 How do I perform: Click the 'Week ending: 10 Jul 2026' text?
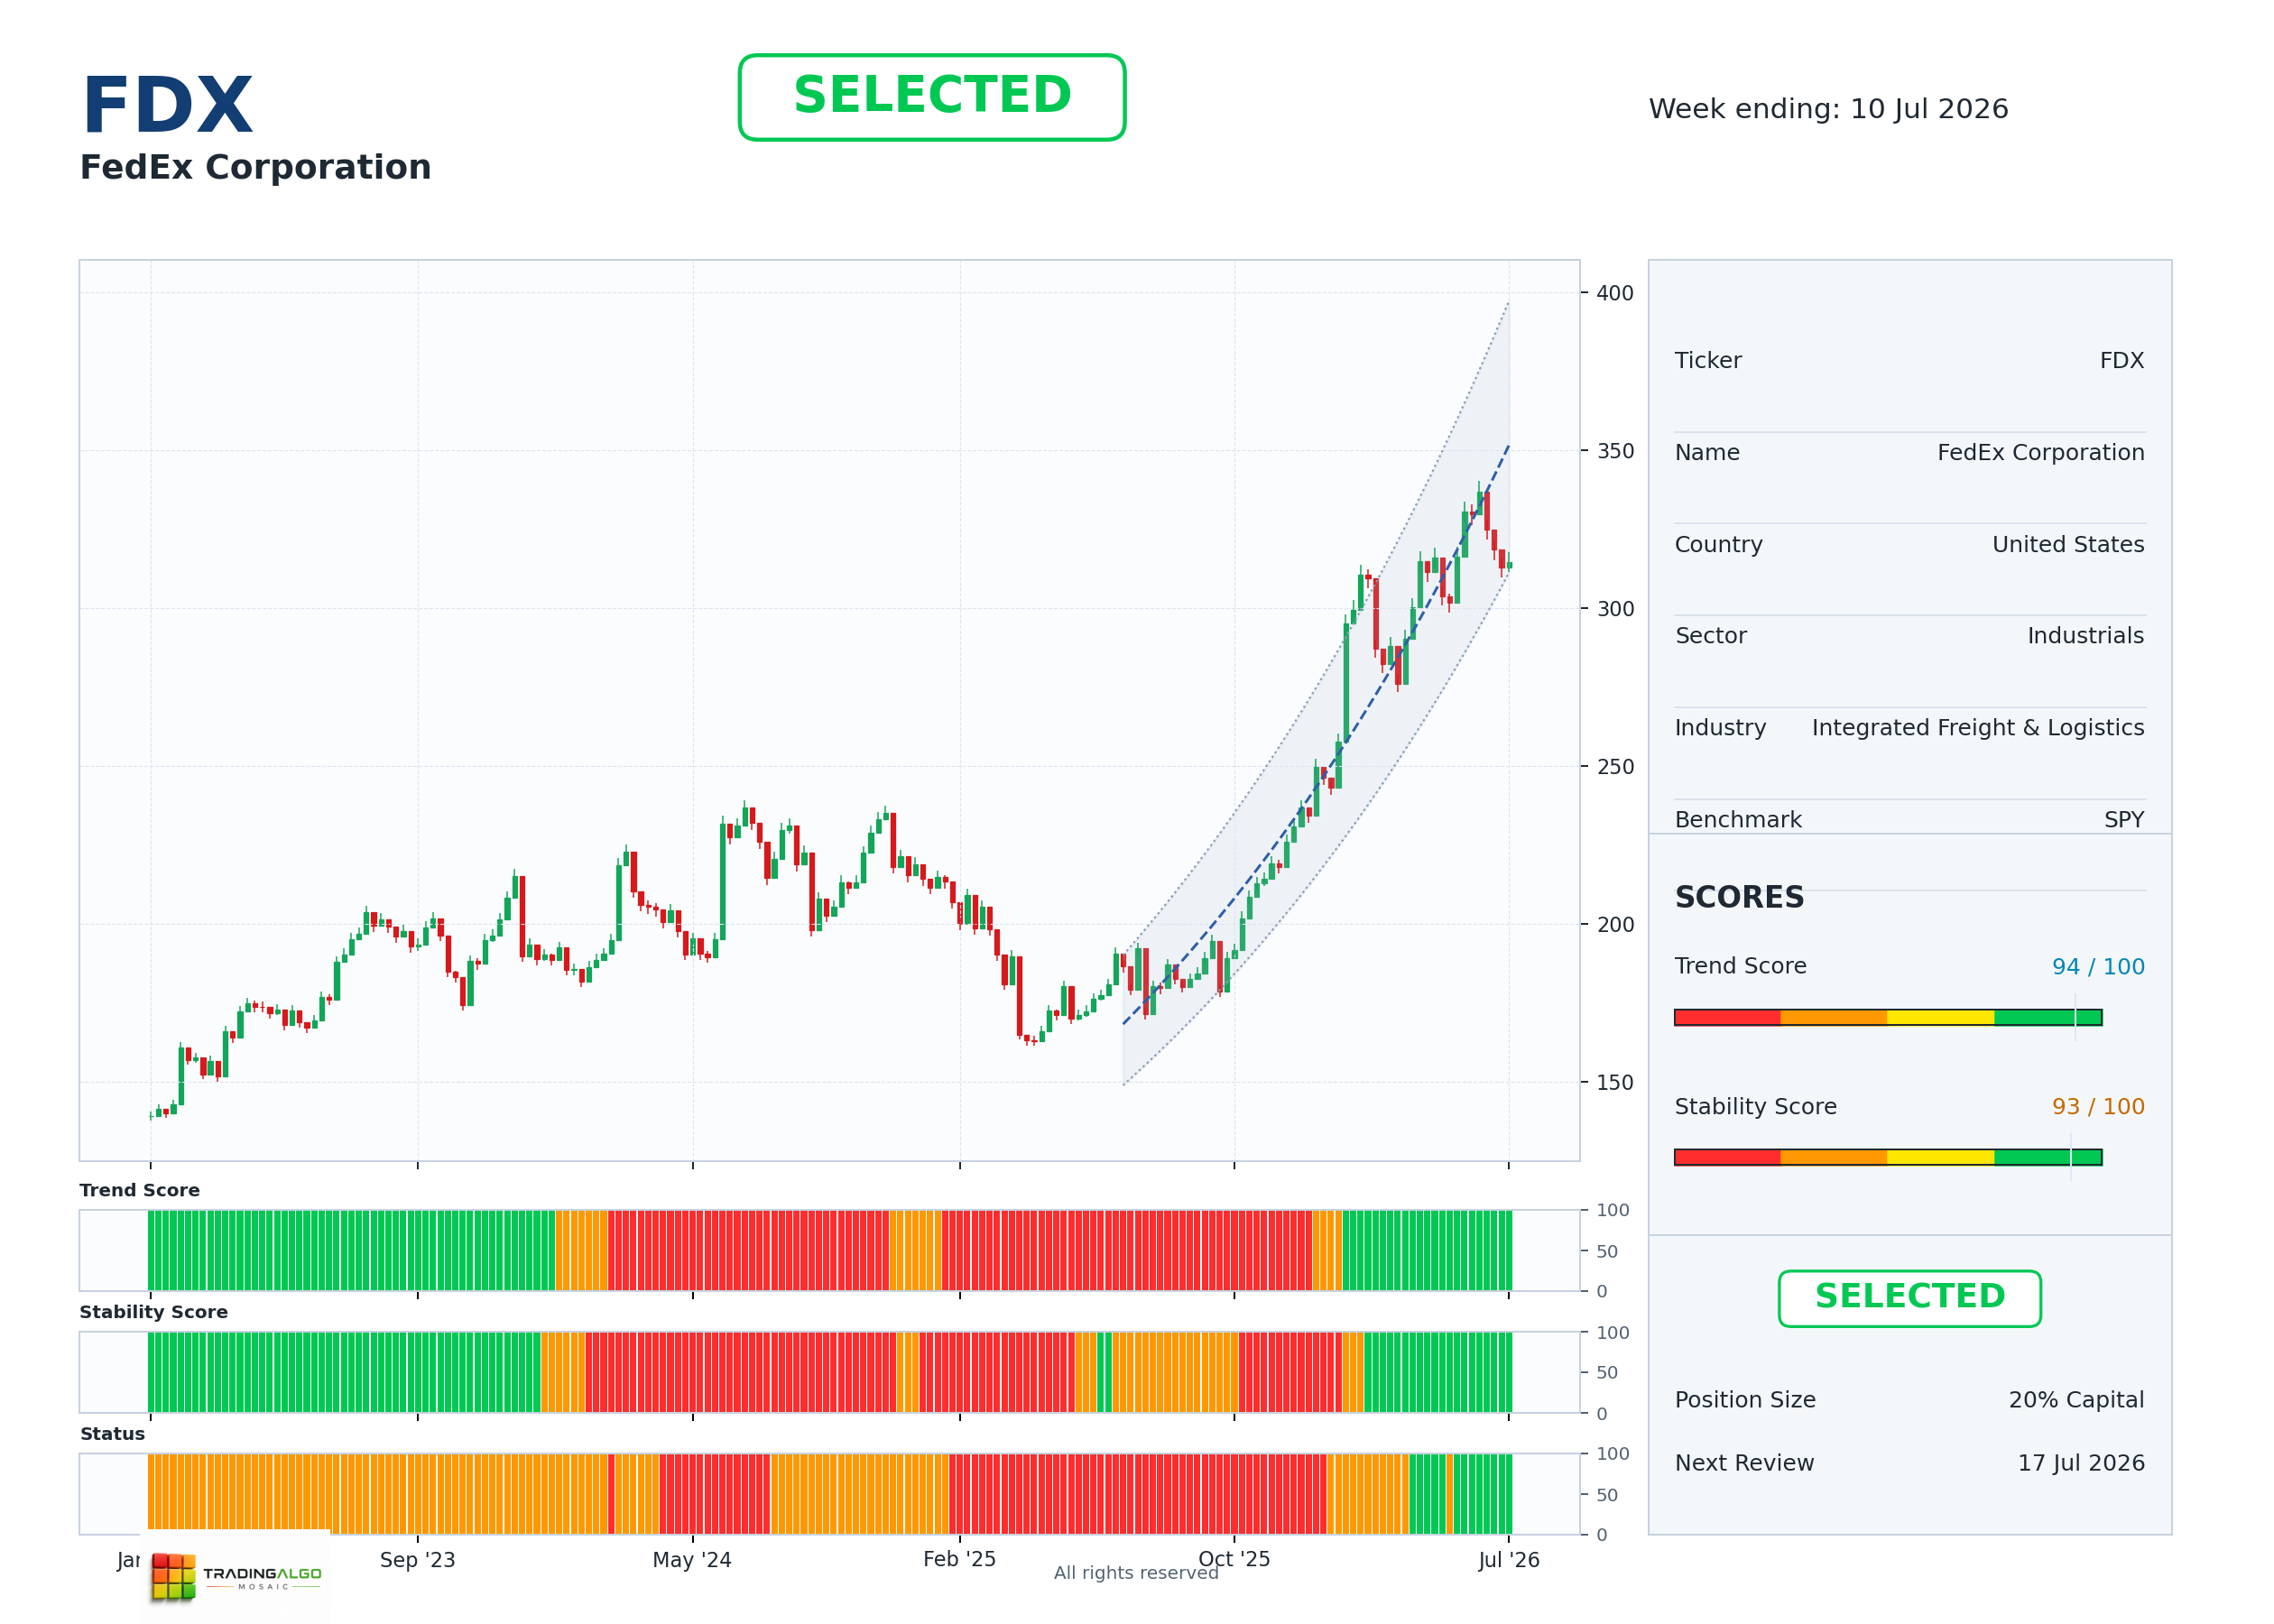pyautogui.click(x=1828, y=109)
